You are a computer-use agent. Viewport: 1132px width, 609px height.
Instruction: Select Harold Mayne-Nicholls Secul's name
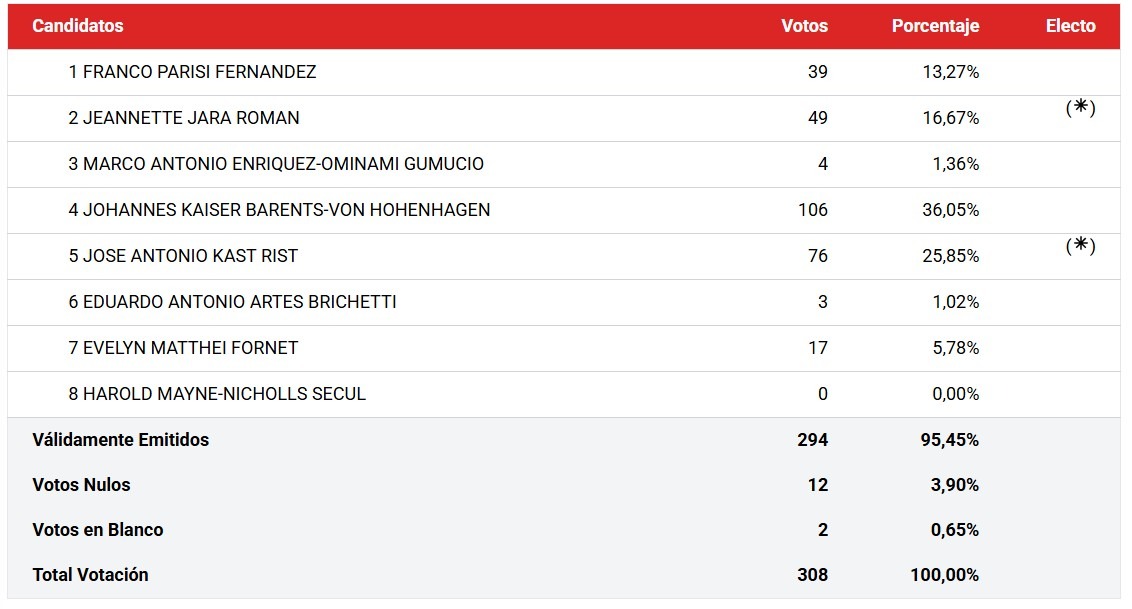217,394
